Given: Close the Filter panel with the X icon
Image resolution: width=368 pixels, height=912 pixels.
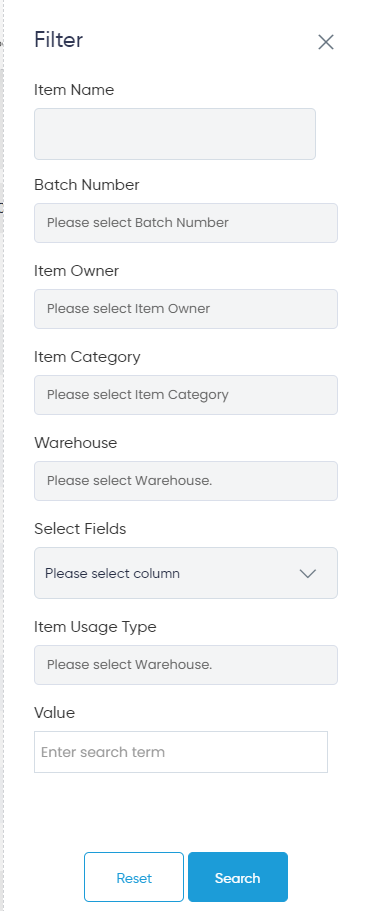Looking at the screenshot, I should tap(326, 42).
